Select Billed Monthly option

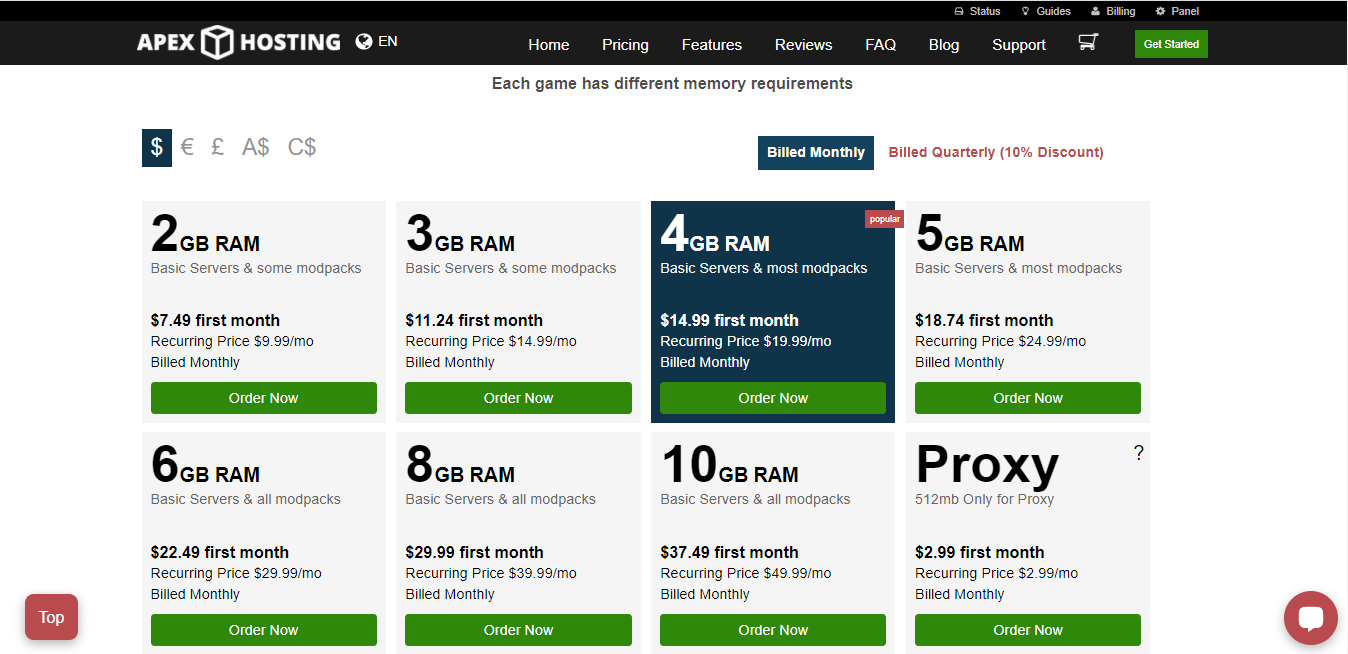click(x=815, y=153)
